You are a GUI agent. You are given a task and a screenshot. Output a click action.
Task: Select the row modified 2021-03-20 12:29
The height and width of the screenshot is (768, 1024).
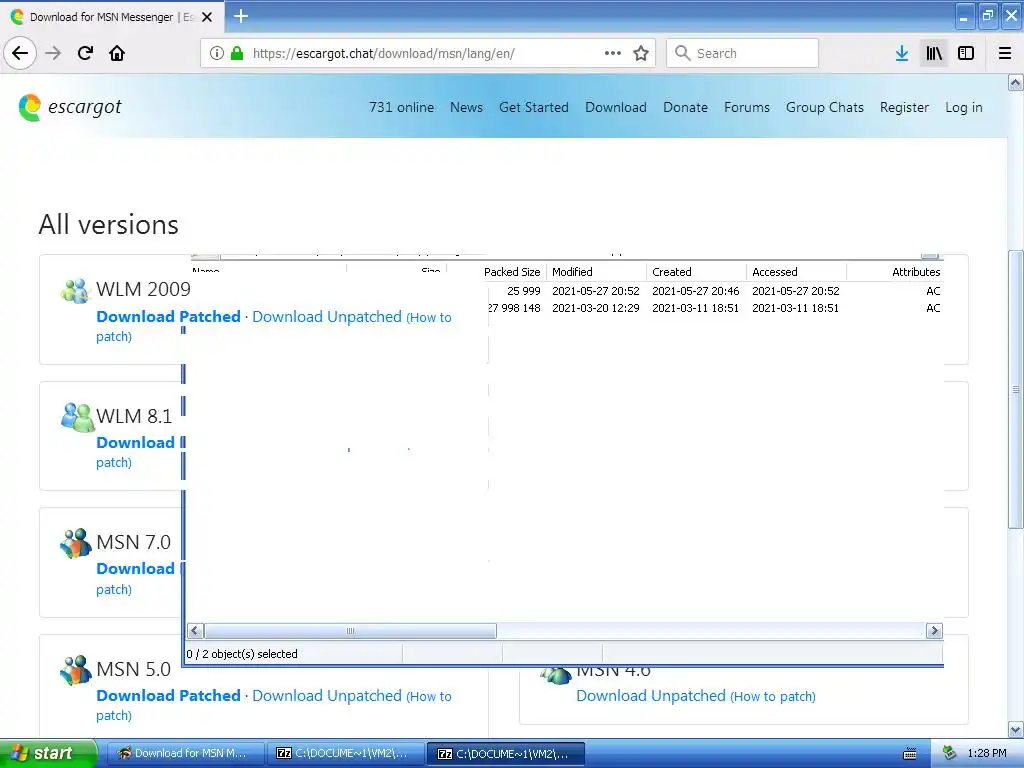714,308
